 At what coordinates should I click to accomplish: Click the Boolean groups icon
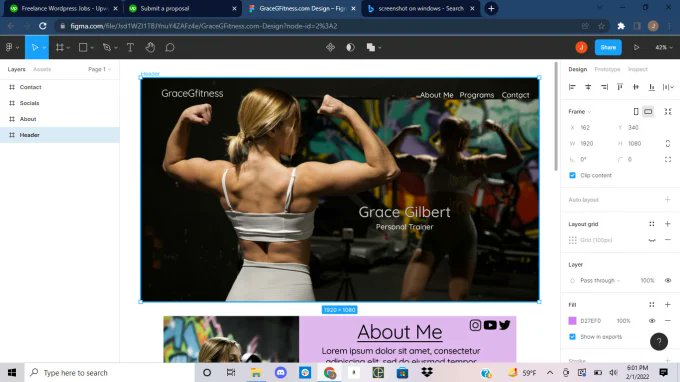[x=371, y=47]
